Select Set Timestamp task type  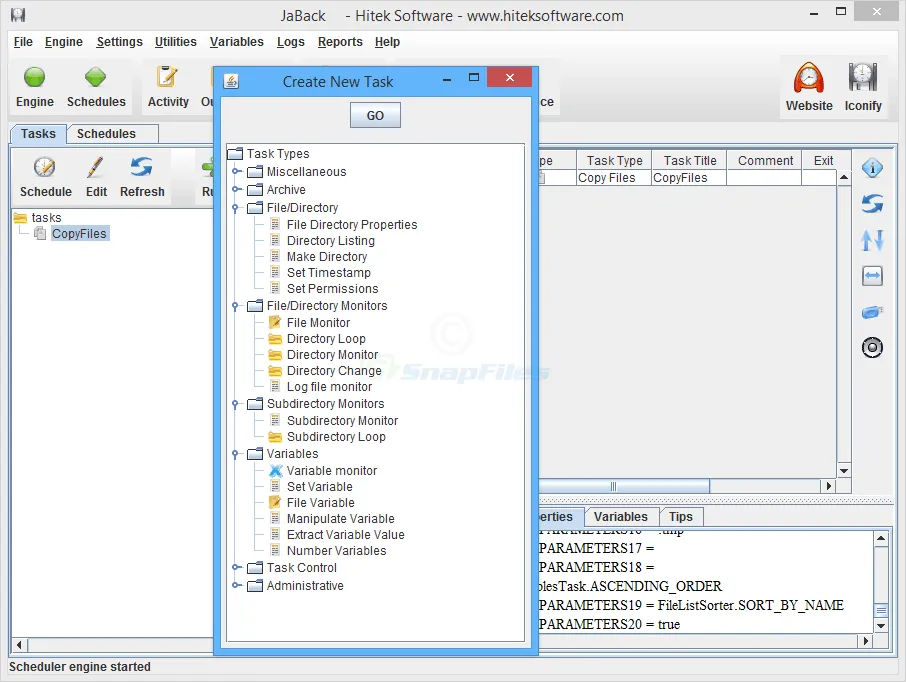(x=329, y=273)
